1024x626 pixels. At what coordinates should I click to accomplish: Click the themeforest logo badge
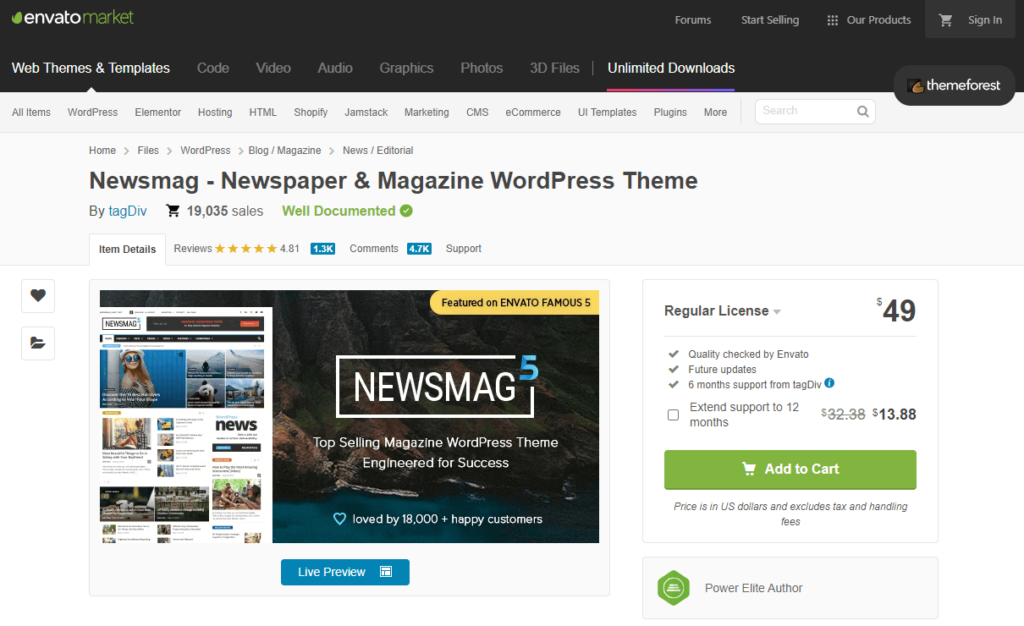click(x=954, y=86)
